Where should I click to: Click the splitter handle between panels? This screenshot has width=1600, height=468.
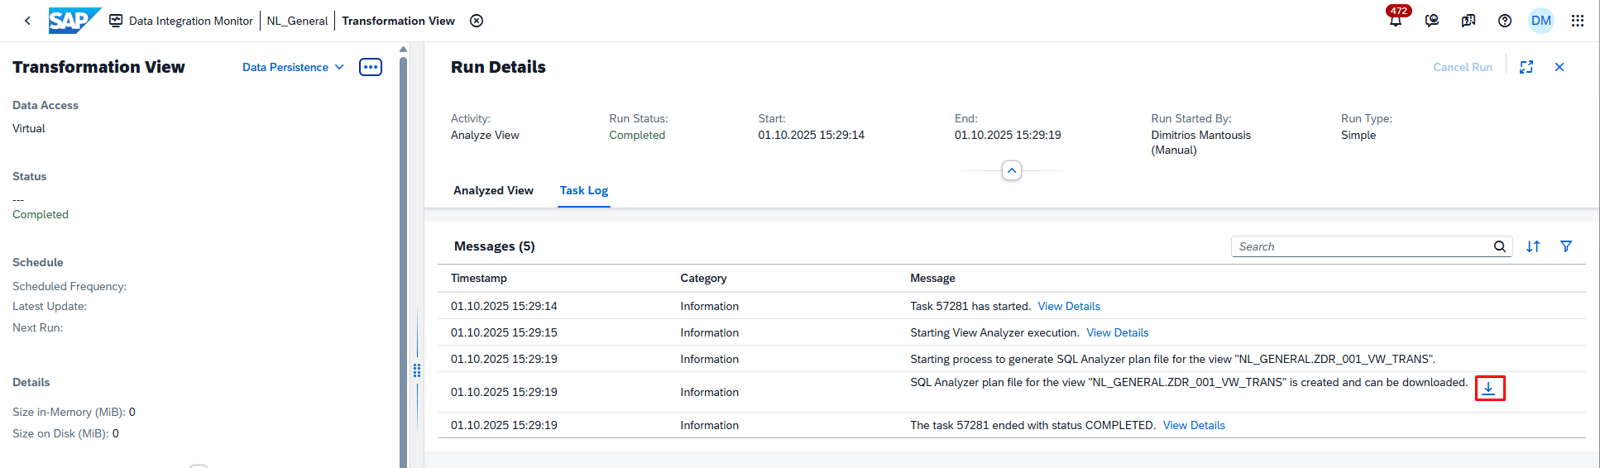click(417, 370)
